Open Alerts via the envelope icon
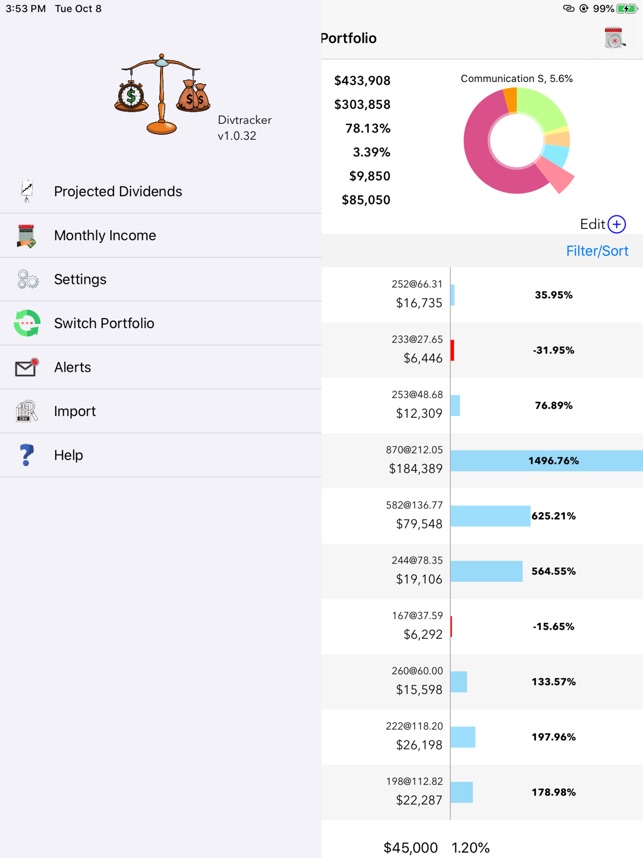This screenshot has width=643, height=858. (x=24, y=367)
